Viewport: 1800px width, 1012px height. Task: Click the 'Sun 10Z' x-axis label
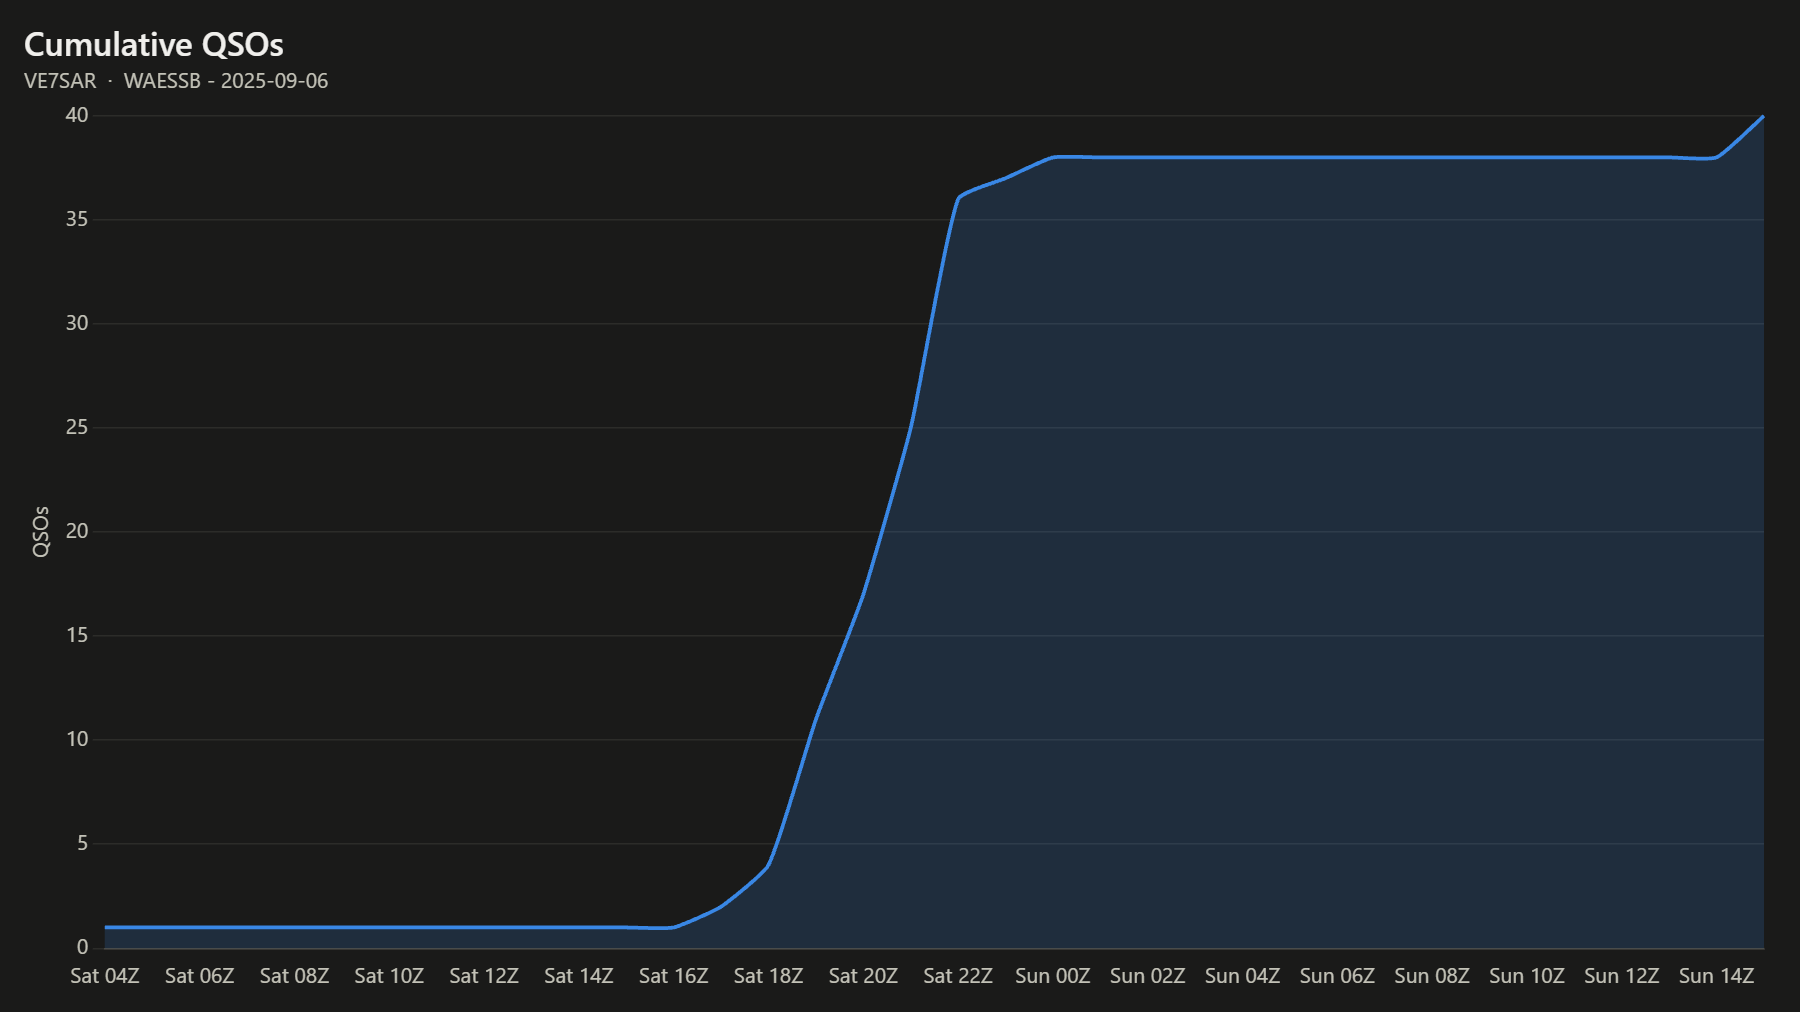[x=1526, y=976]
